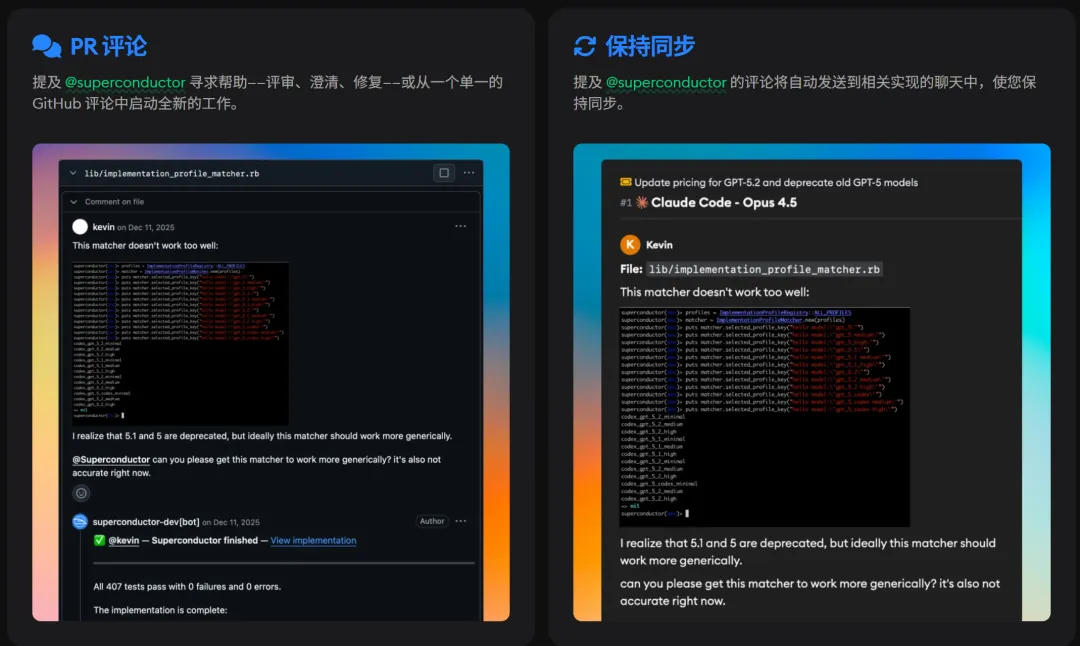1080x646 pixels.
Task: Click the @Superconductor mention in kevin's comment
Action: [111, 459]
